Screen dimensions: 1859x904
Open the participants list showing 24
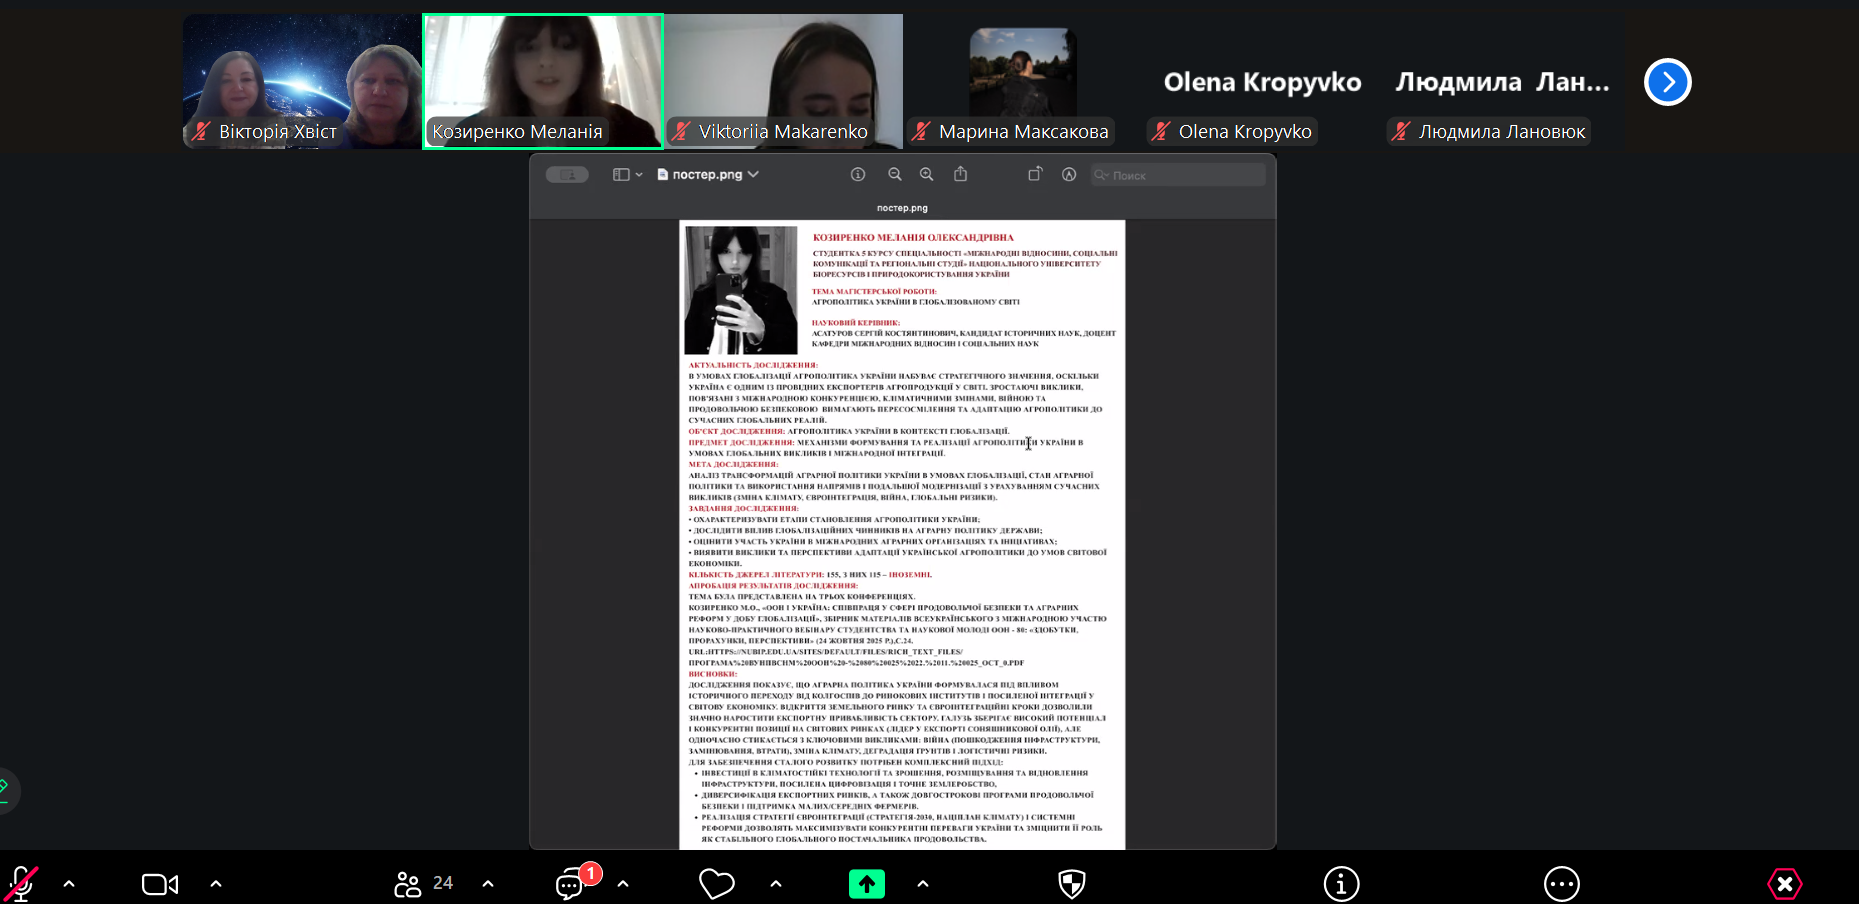point(423,884)
